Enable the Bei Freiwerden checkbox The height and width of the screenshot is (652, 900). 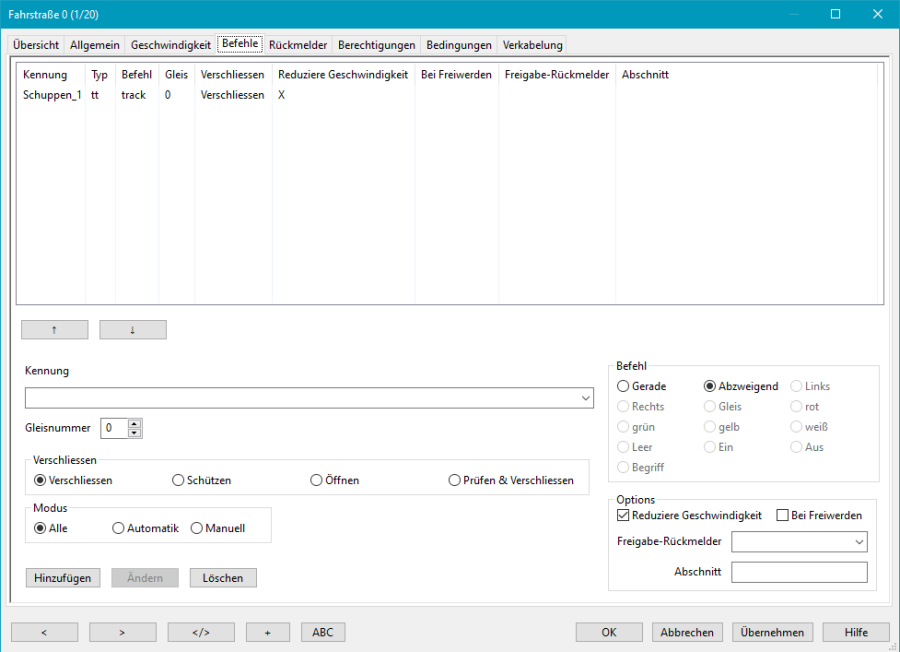(783, 515)
